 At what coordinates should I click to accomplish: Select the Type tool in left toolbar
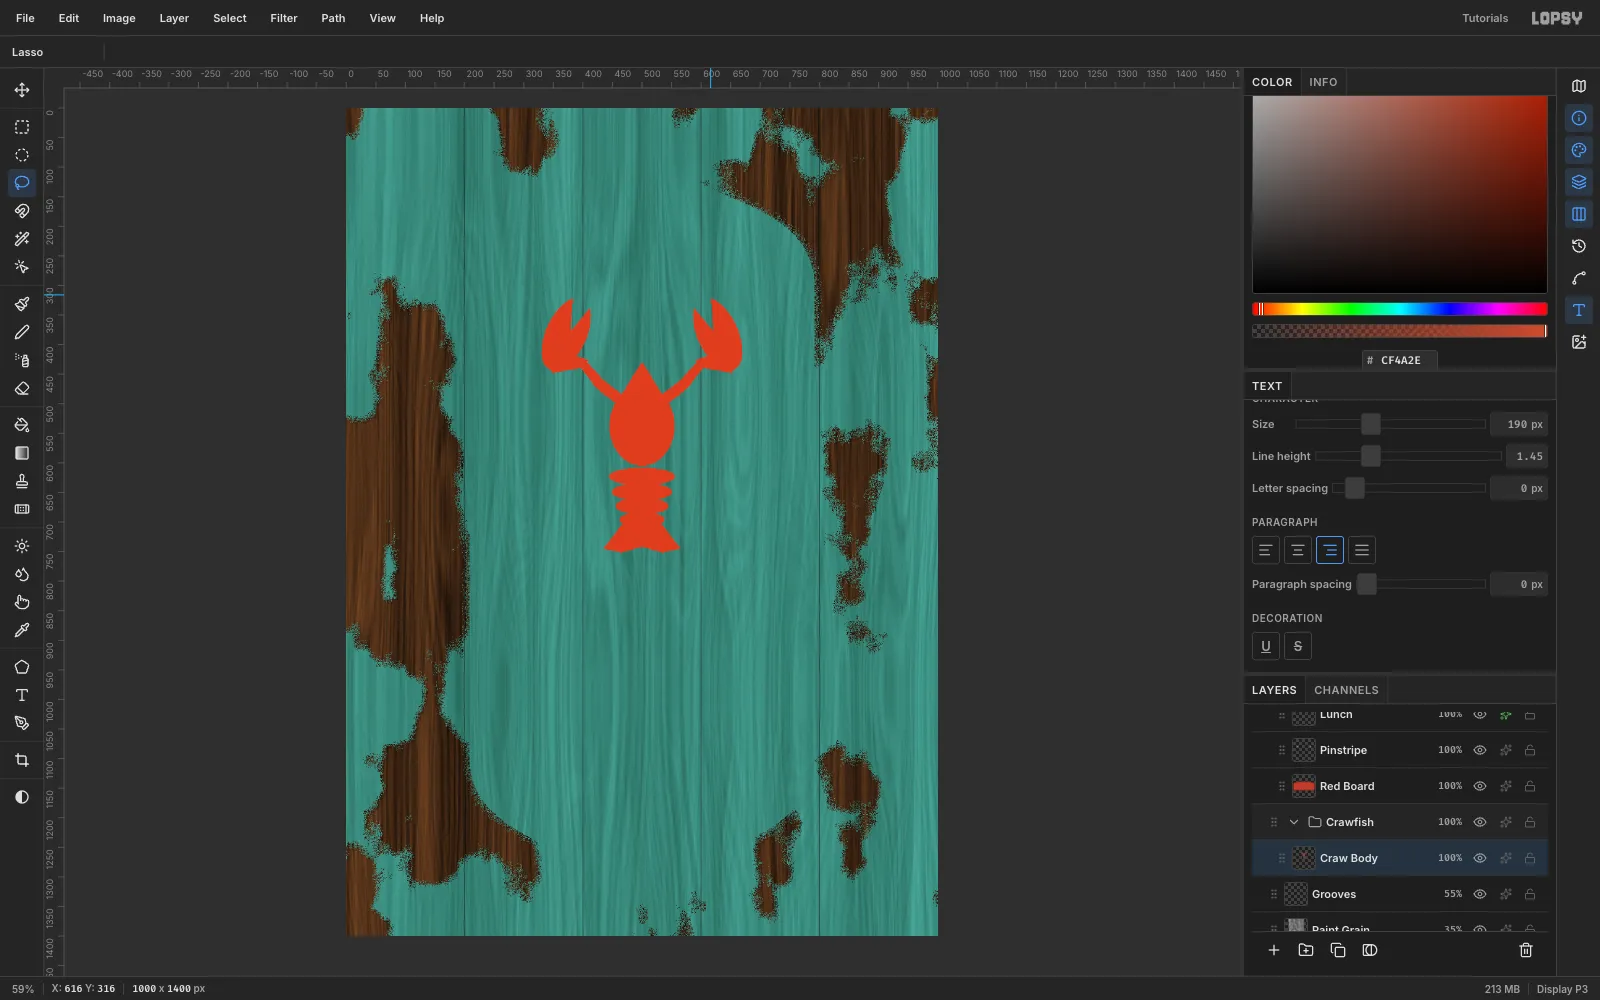[22, 695]
